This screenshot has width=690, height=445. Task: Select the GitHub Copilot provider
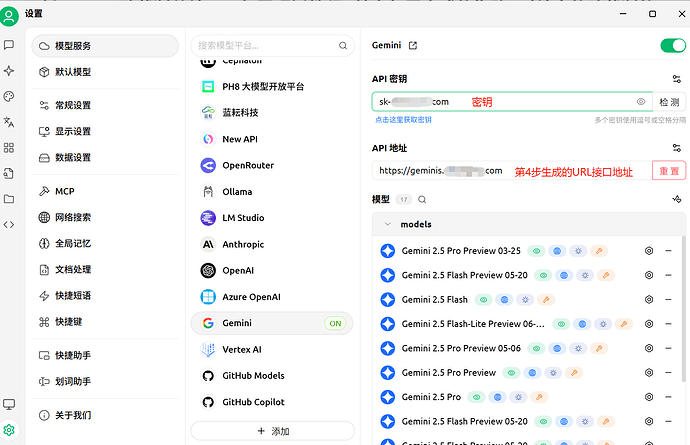pyautogui.click(x=272, y=402)
